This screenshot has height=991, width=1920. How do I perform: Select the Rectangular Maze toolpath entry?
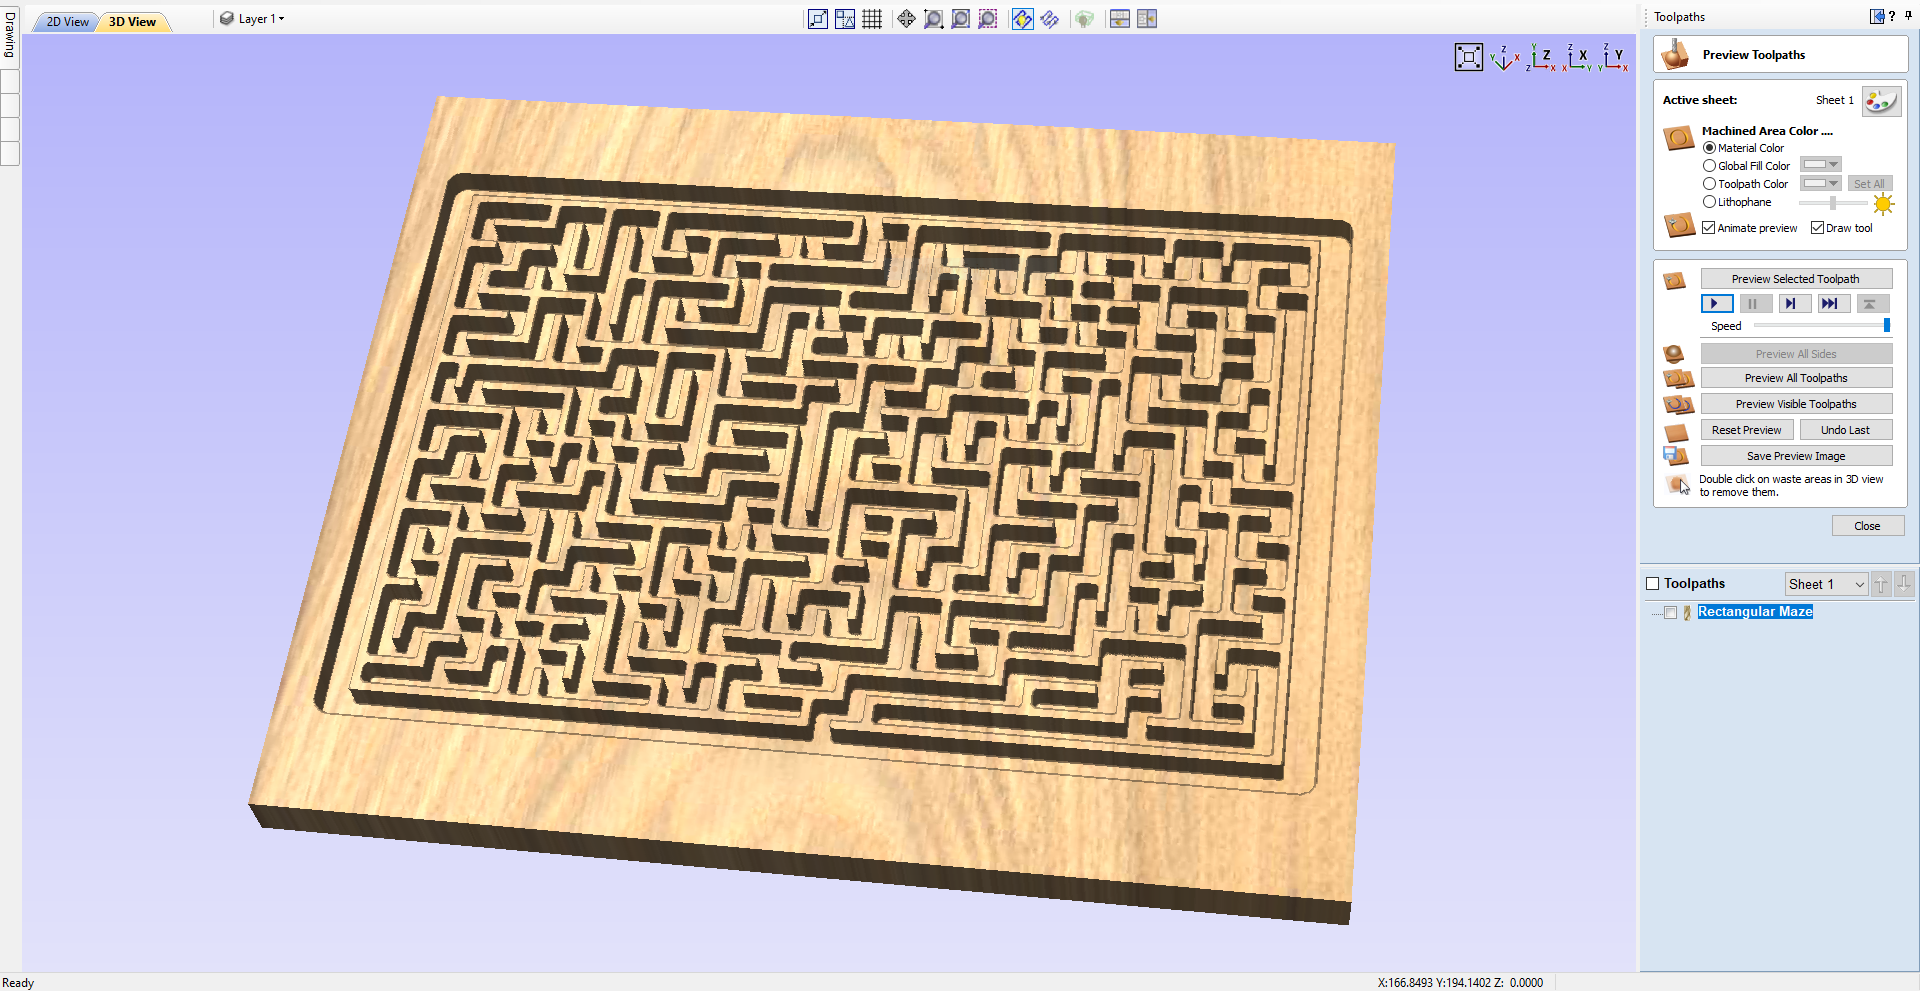[x=1755, y=611]
